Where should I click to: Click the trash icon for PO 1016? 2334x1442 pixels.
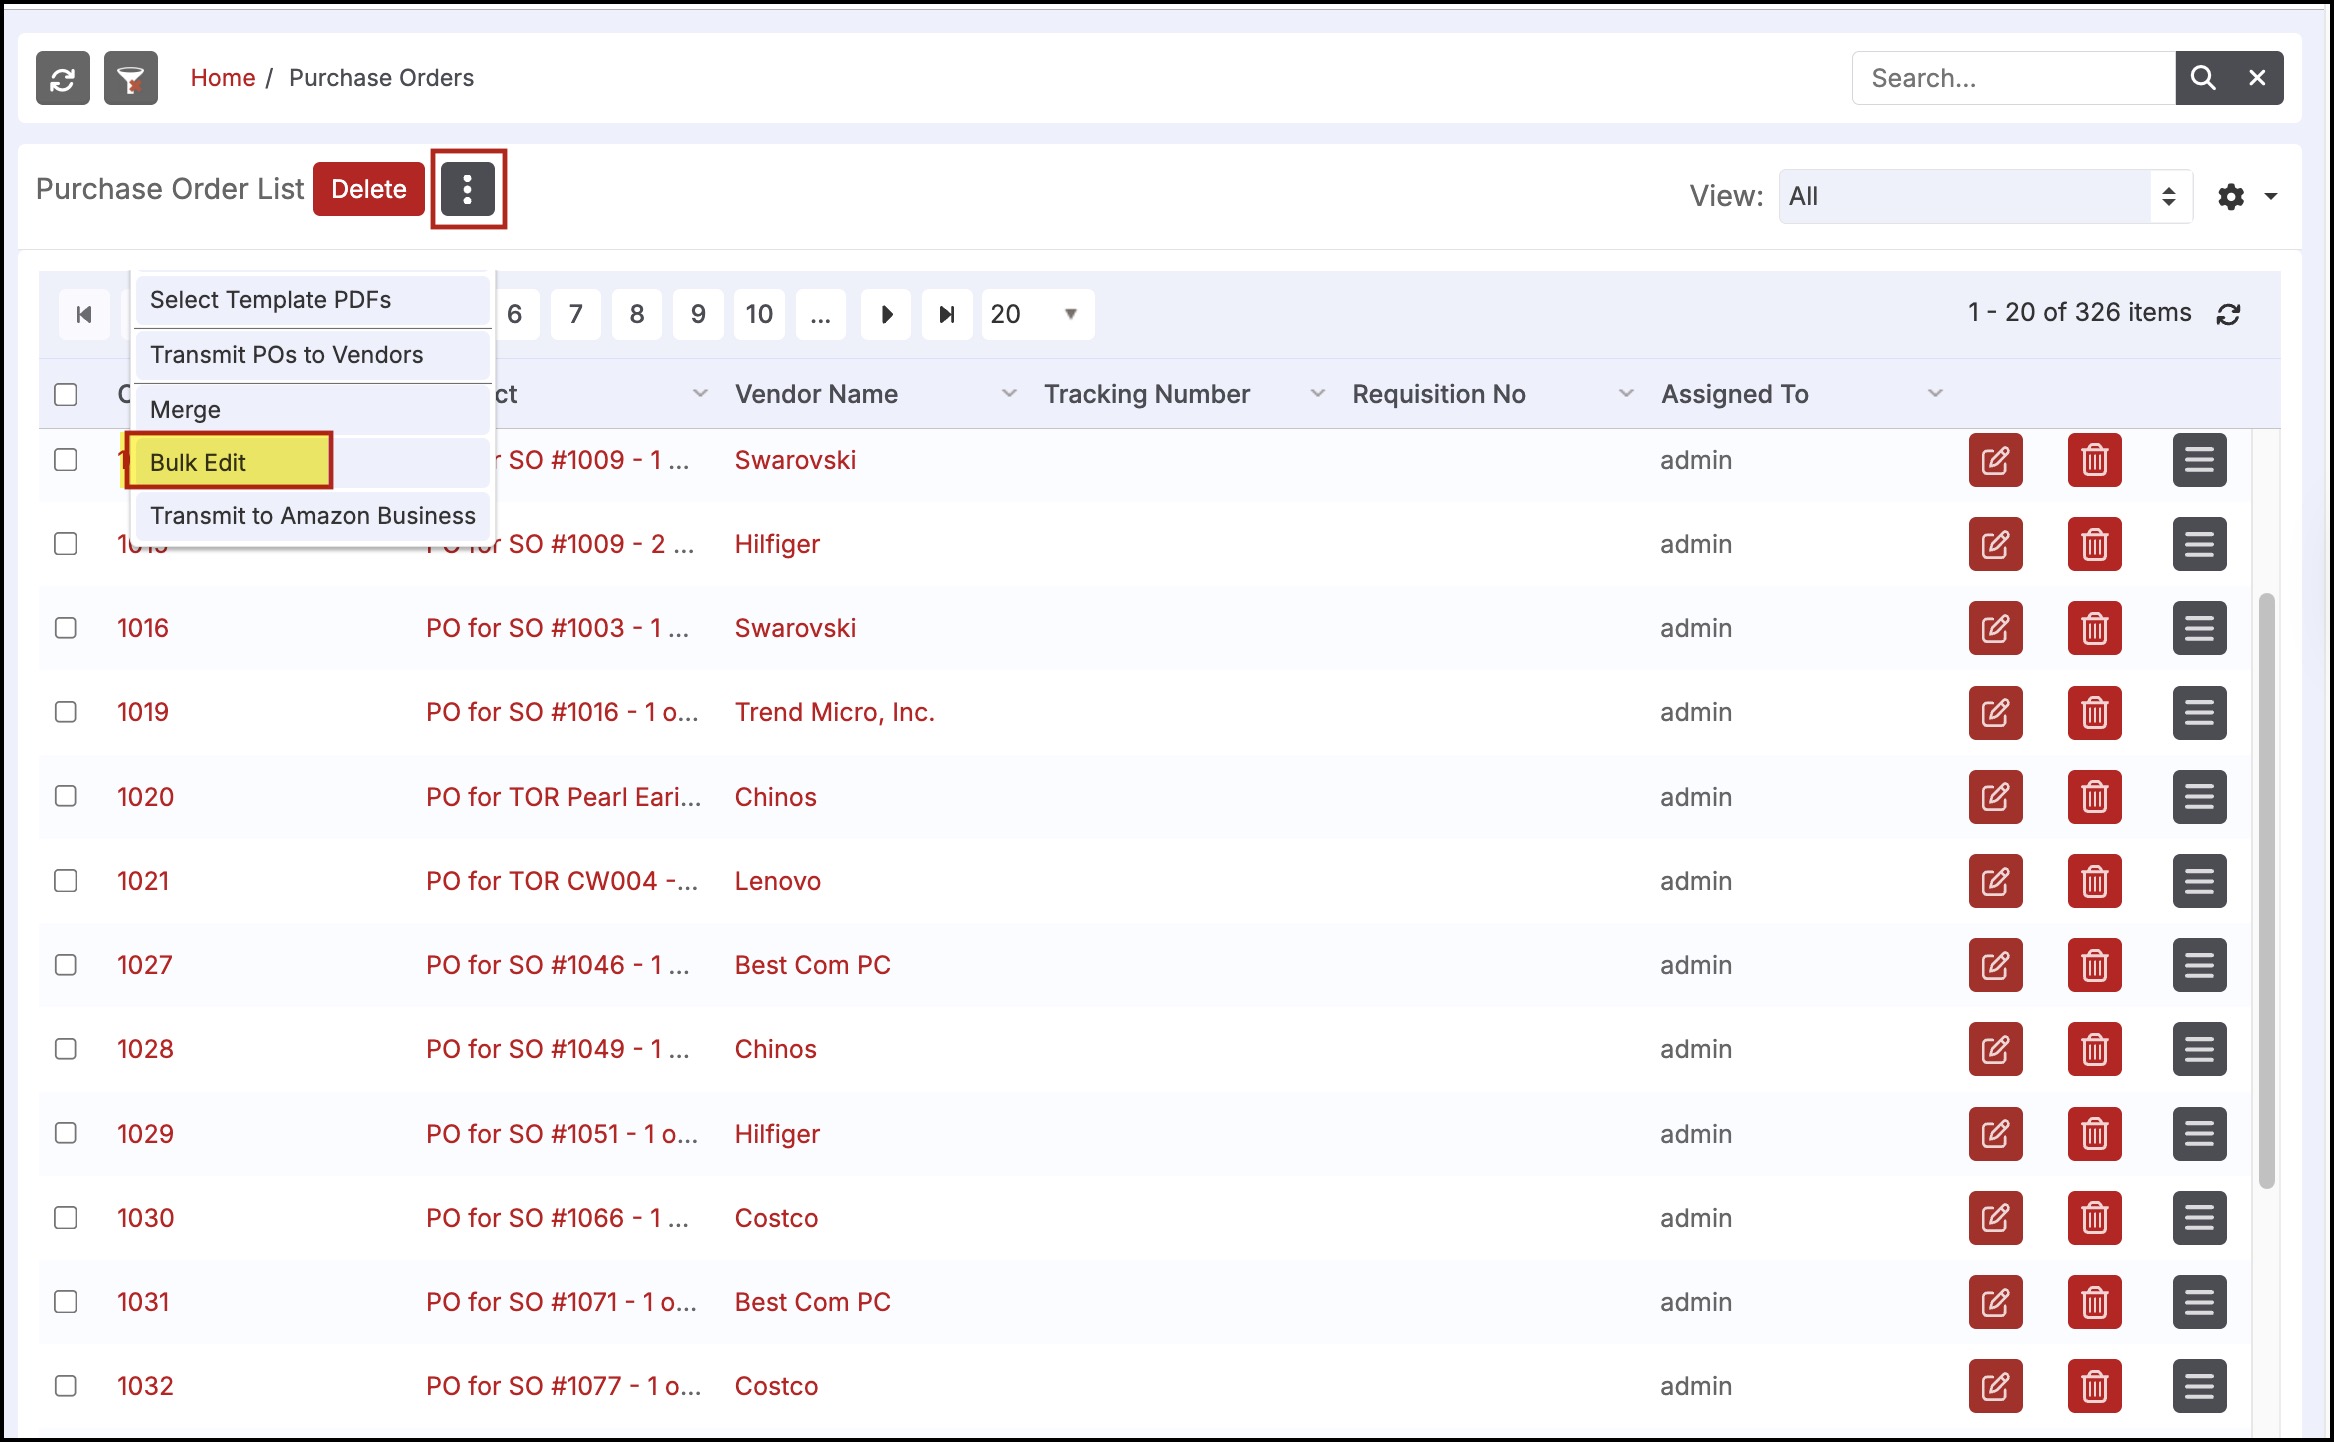(x=2094, y=628)
